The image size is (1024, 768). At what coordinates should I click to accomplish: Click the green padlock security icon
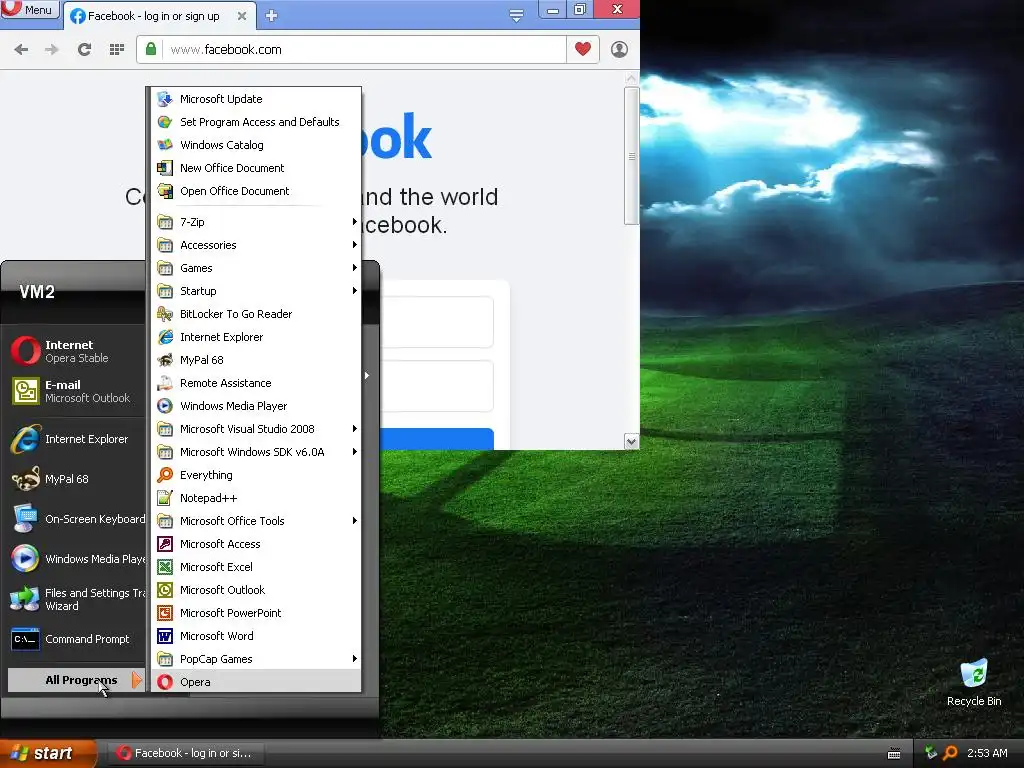(x=151, y=49)
